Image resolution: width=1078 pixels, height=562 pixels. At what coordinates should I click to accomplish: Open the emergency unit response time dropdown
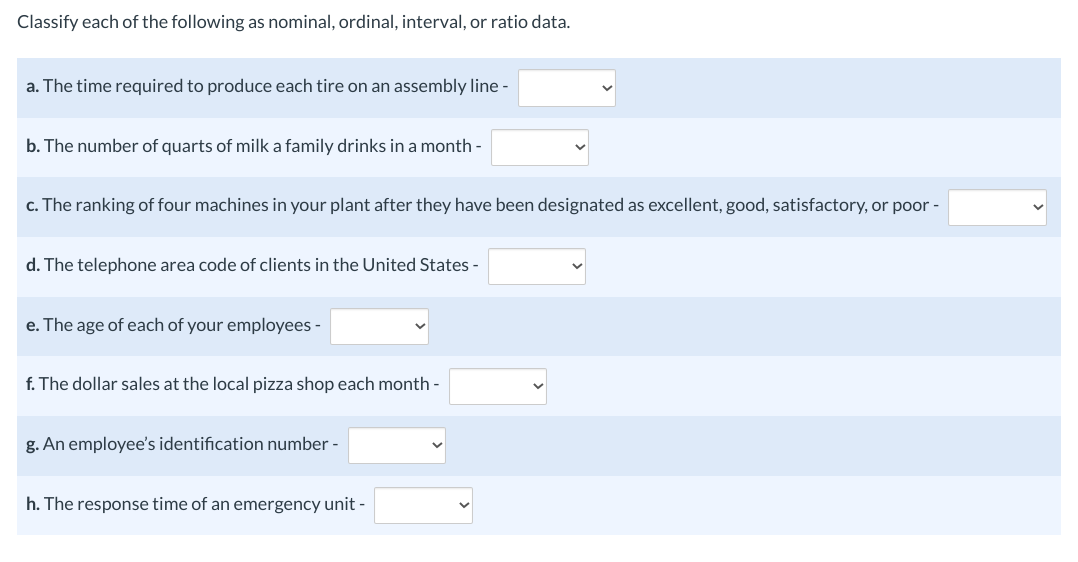click(x=423, y=505)
